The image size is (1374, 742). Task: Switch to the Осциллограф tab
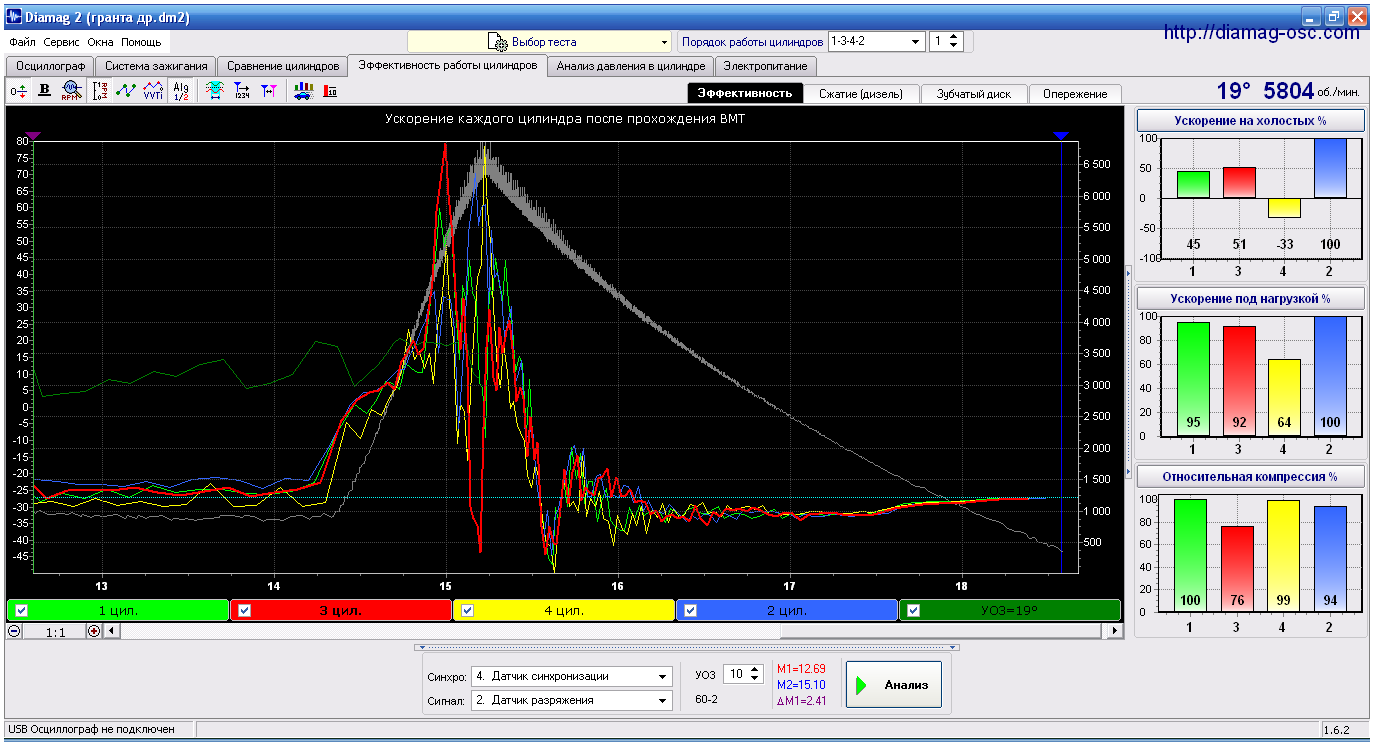click(x=49, y=66)
